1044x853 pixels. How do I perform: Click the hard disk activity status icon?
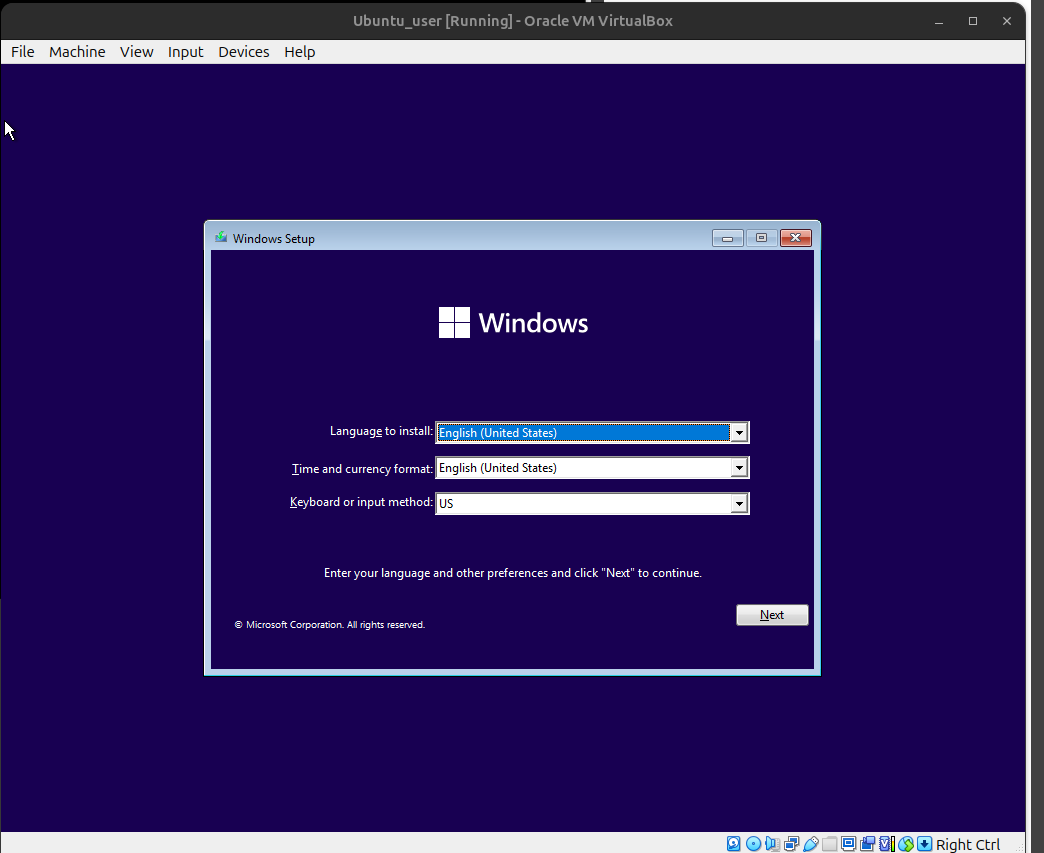click(733, 844)
